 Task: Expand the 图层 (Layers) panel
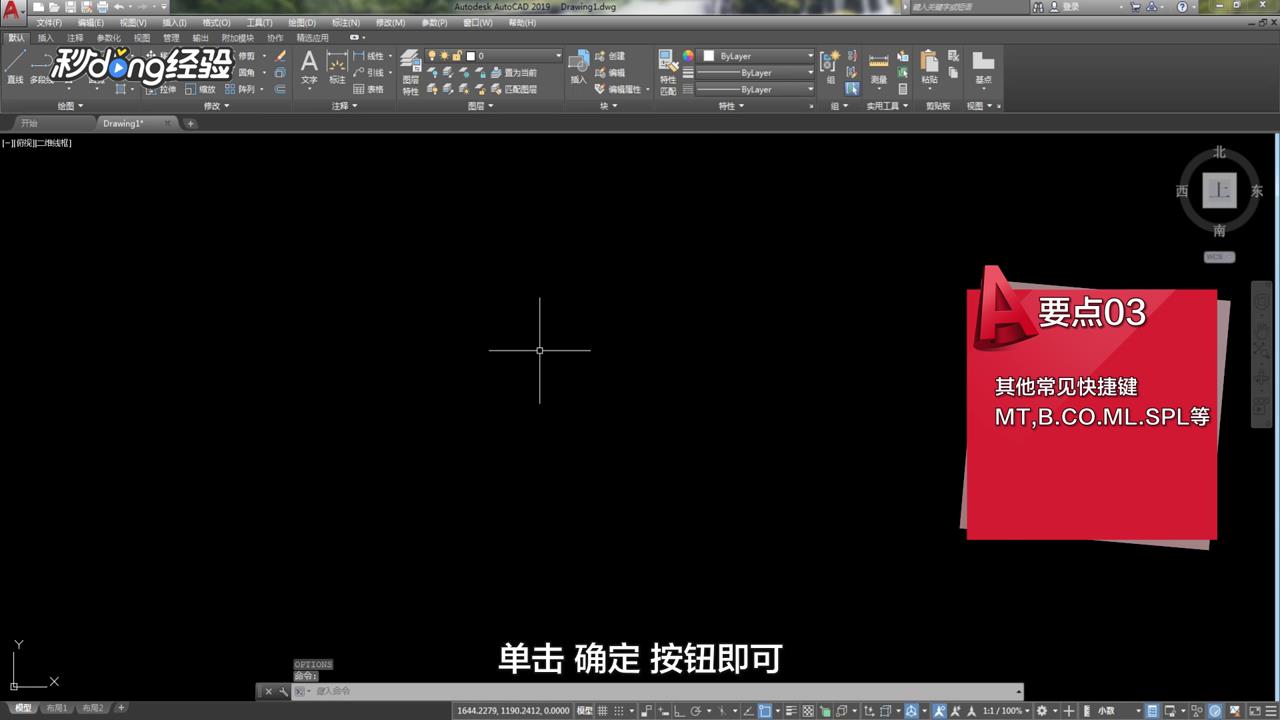click(x=481, y=106)
